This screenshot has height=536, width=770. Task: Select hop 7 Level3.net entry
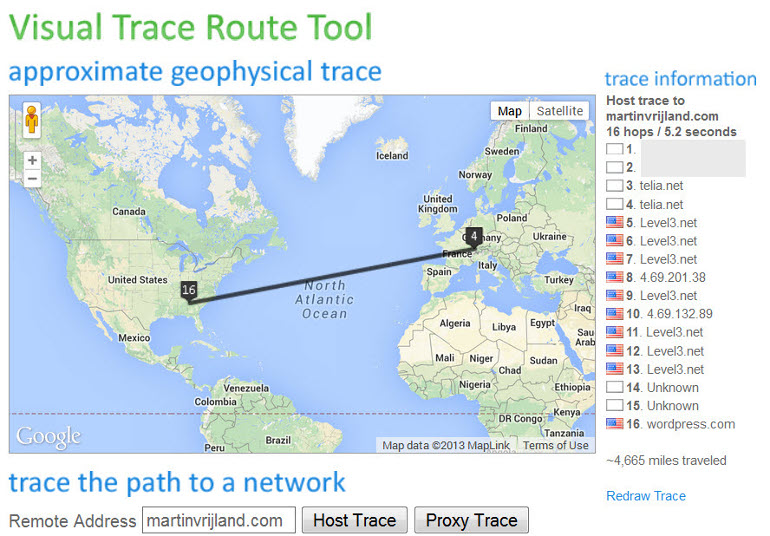(661, 259)
